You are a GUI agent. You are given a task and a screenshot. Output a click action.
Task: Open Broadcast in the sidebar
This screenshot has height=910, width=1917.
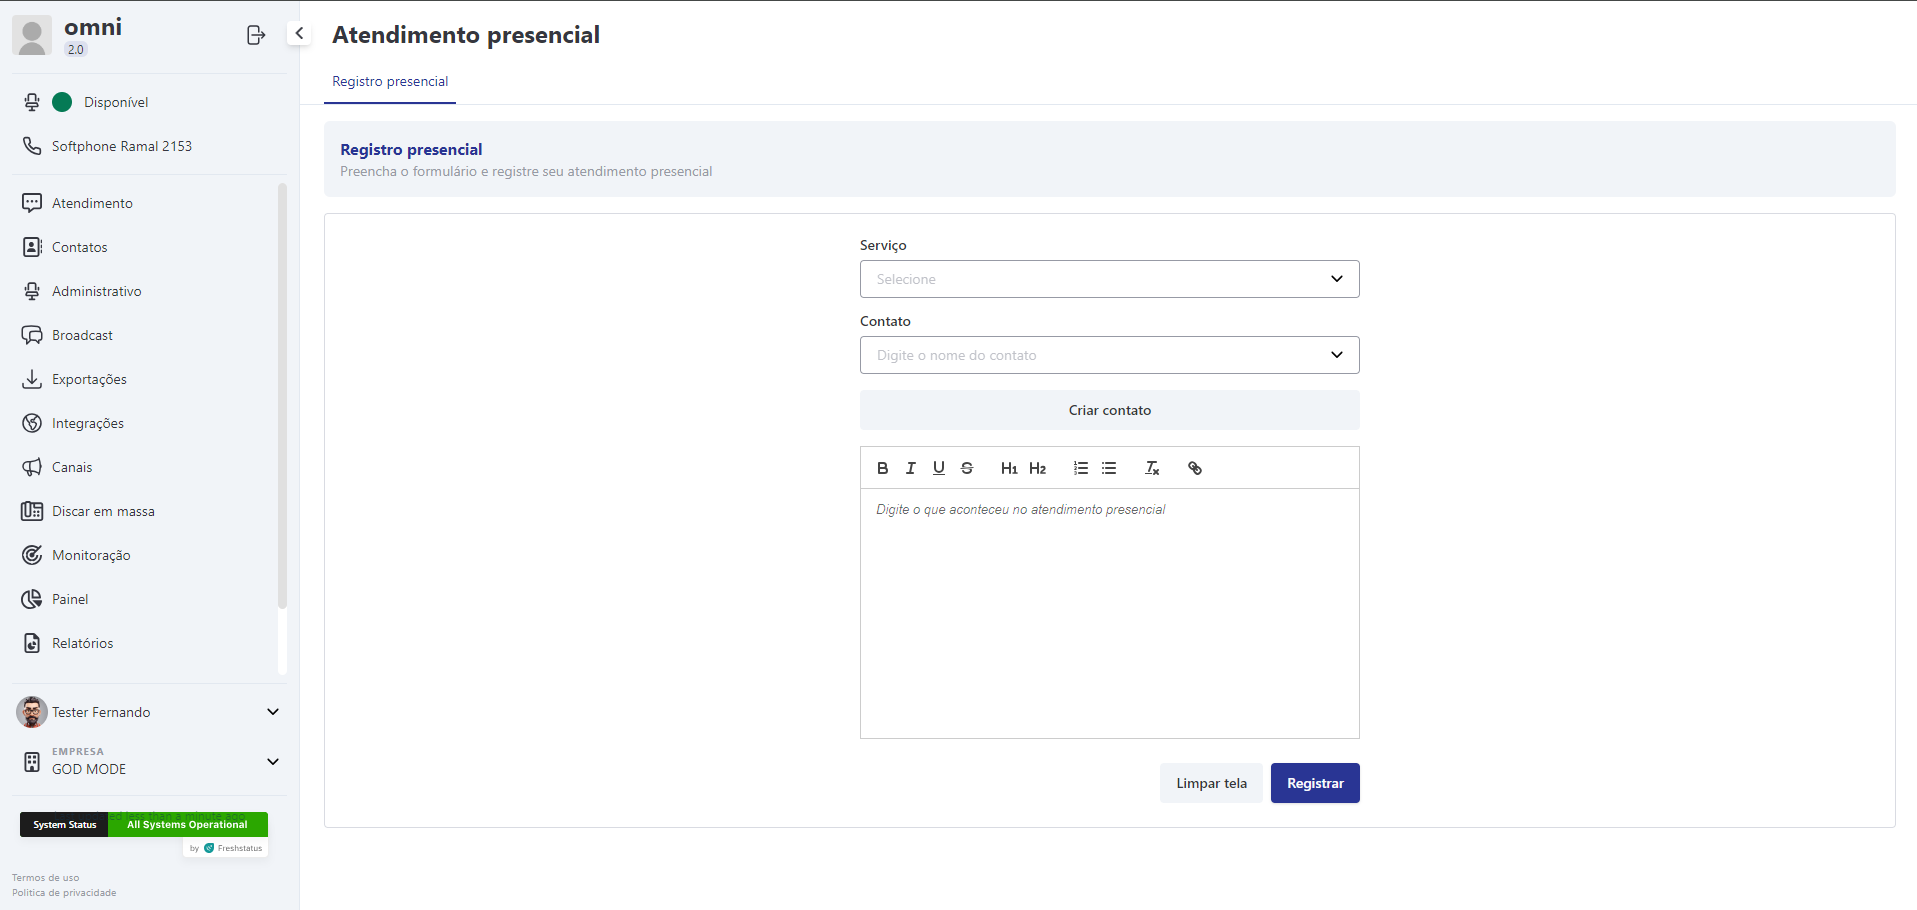click(82, 335)
